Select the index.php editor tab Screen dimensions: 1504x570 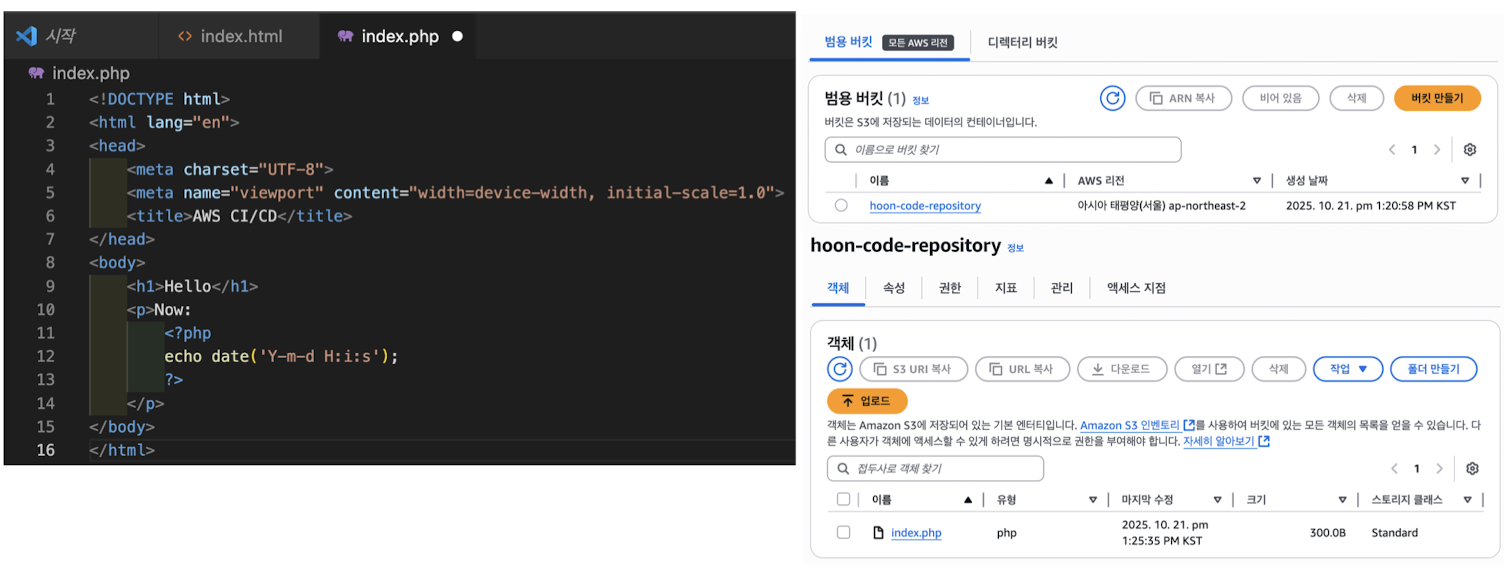[x=398, y=36]
